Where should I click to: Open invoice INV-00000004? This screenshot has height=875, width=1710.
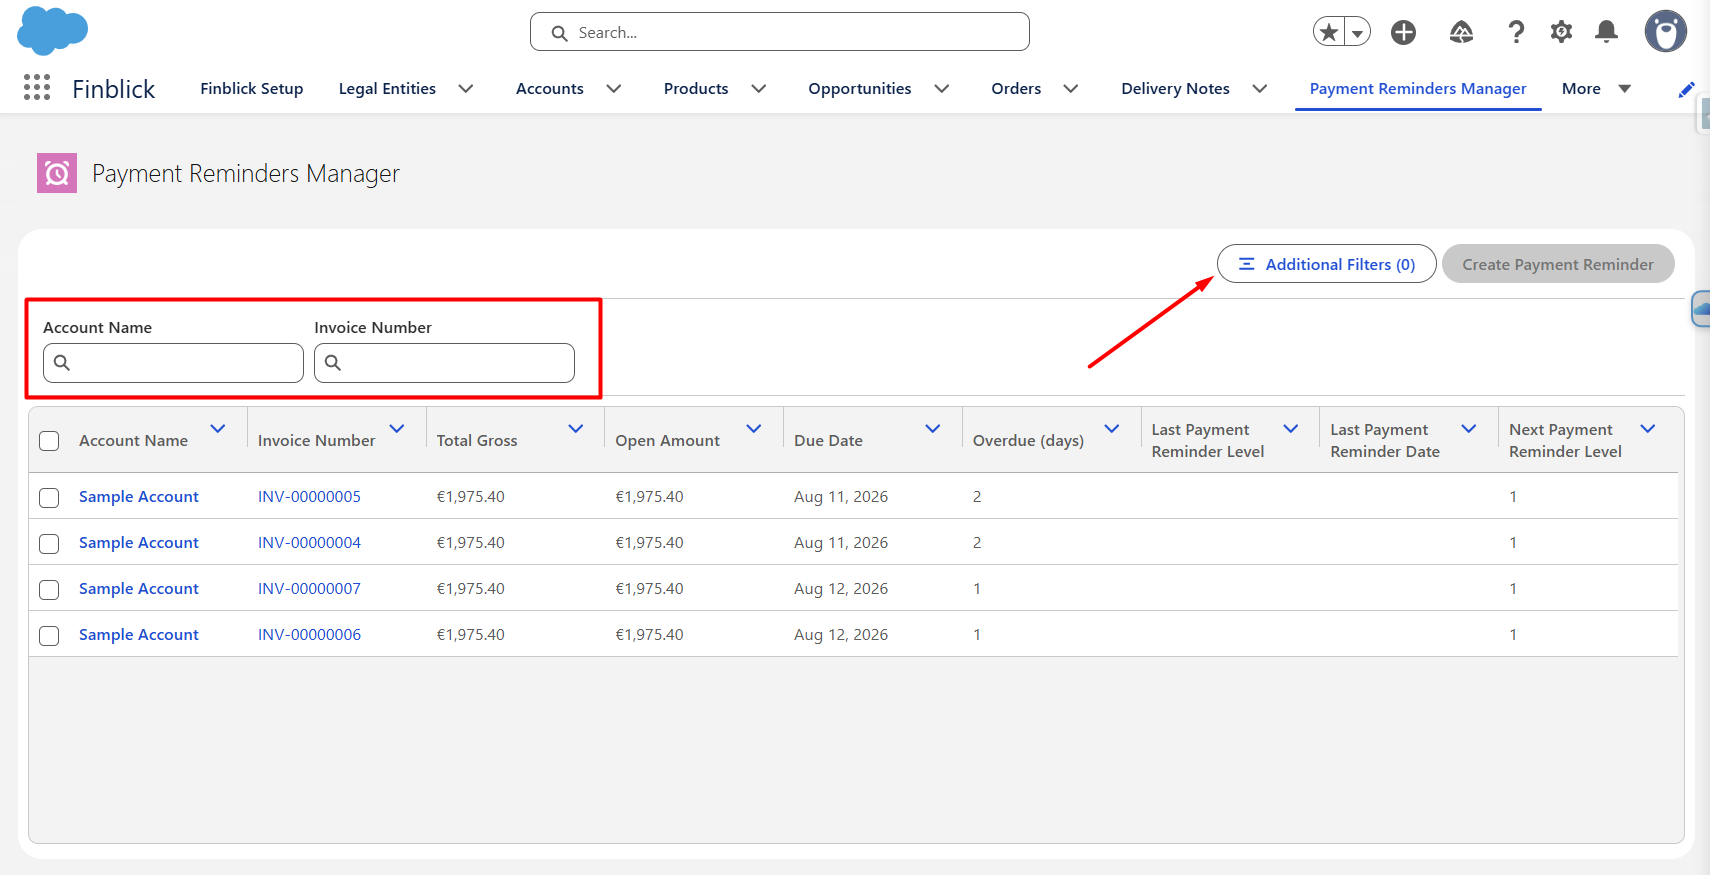click(x=309, y=543)
